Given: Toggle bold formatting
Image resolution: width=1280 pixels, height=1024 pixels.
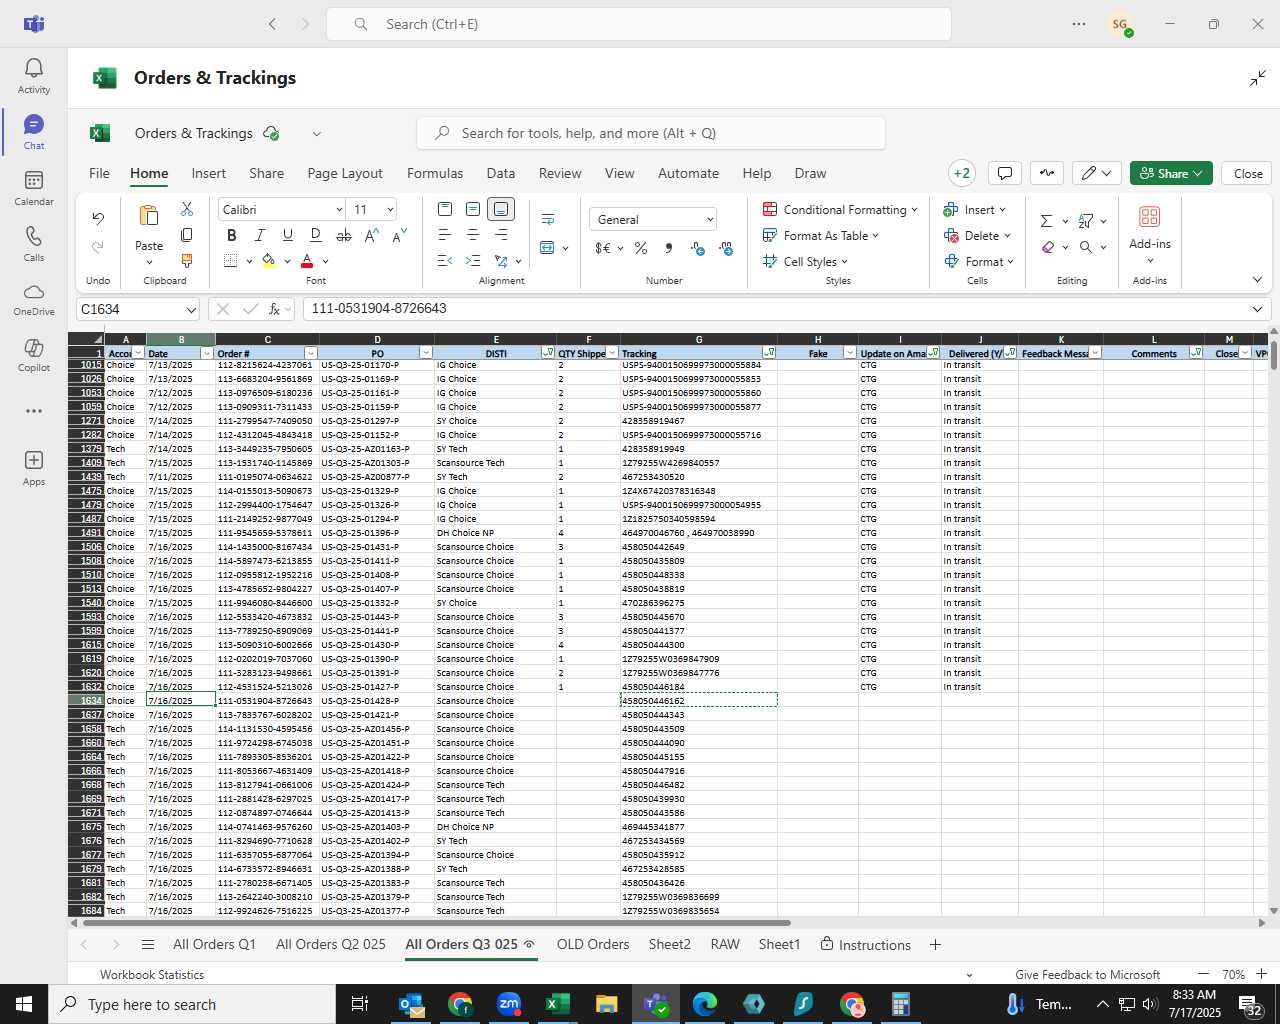Looking at the screenshot, I should point(232,235).
